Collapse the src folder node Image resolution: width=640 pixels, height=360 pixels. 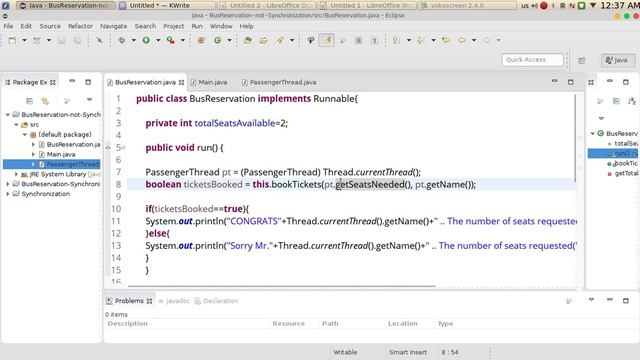(16, 124)
